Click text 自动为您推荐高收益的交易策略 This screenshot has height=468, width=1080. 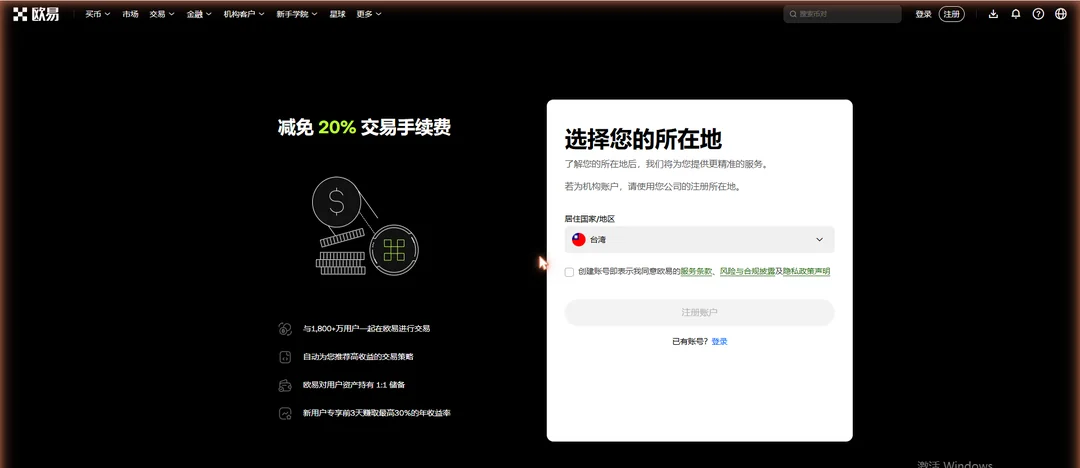[x=358, y=357]
